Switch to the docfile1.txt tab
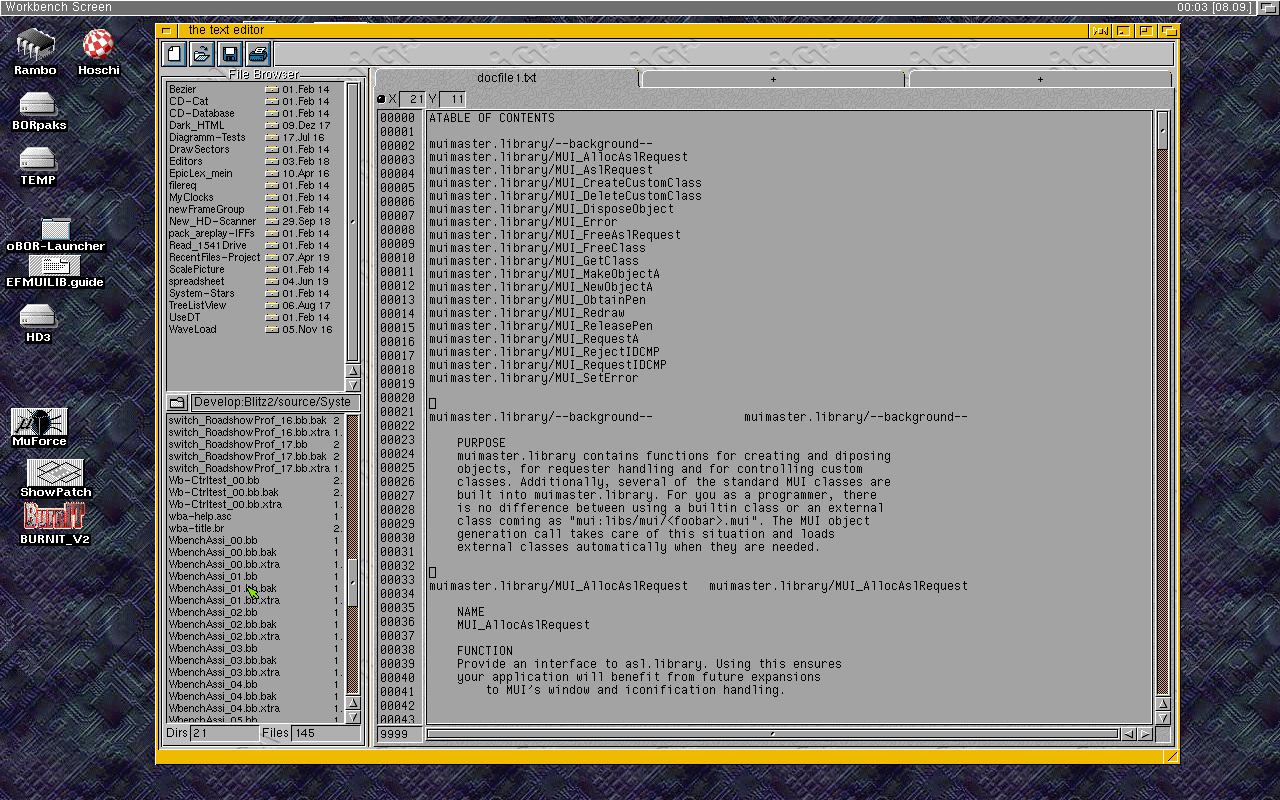Image resolution: width=1280 pixels, height=800 pixels. [506, 78]
